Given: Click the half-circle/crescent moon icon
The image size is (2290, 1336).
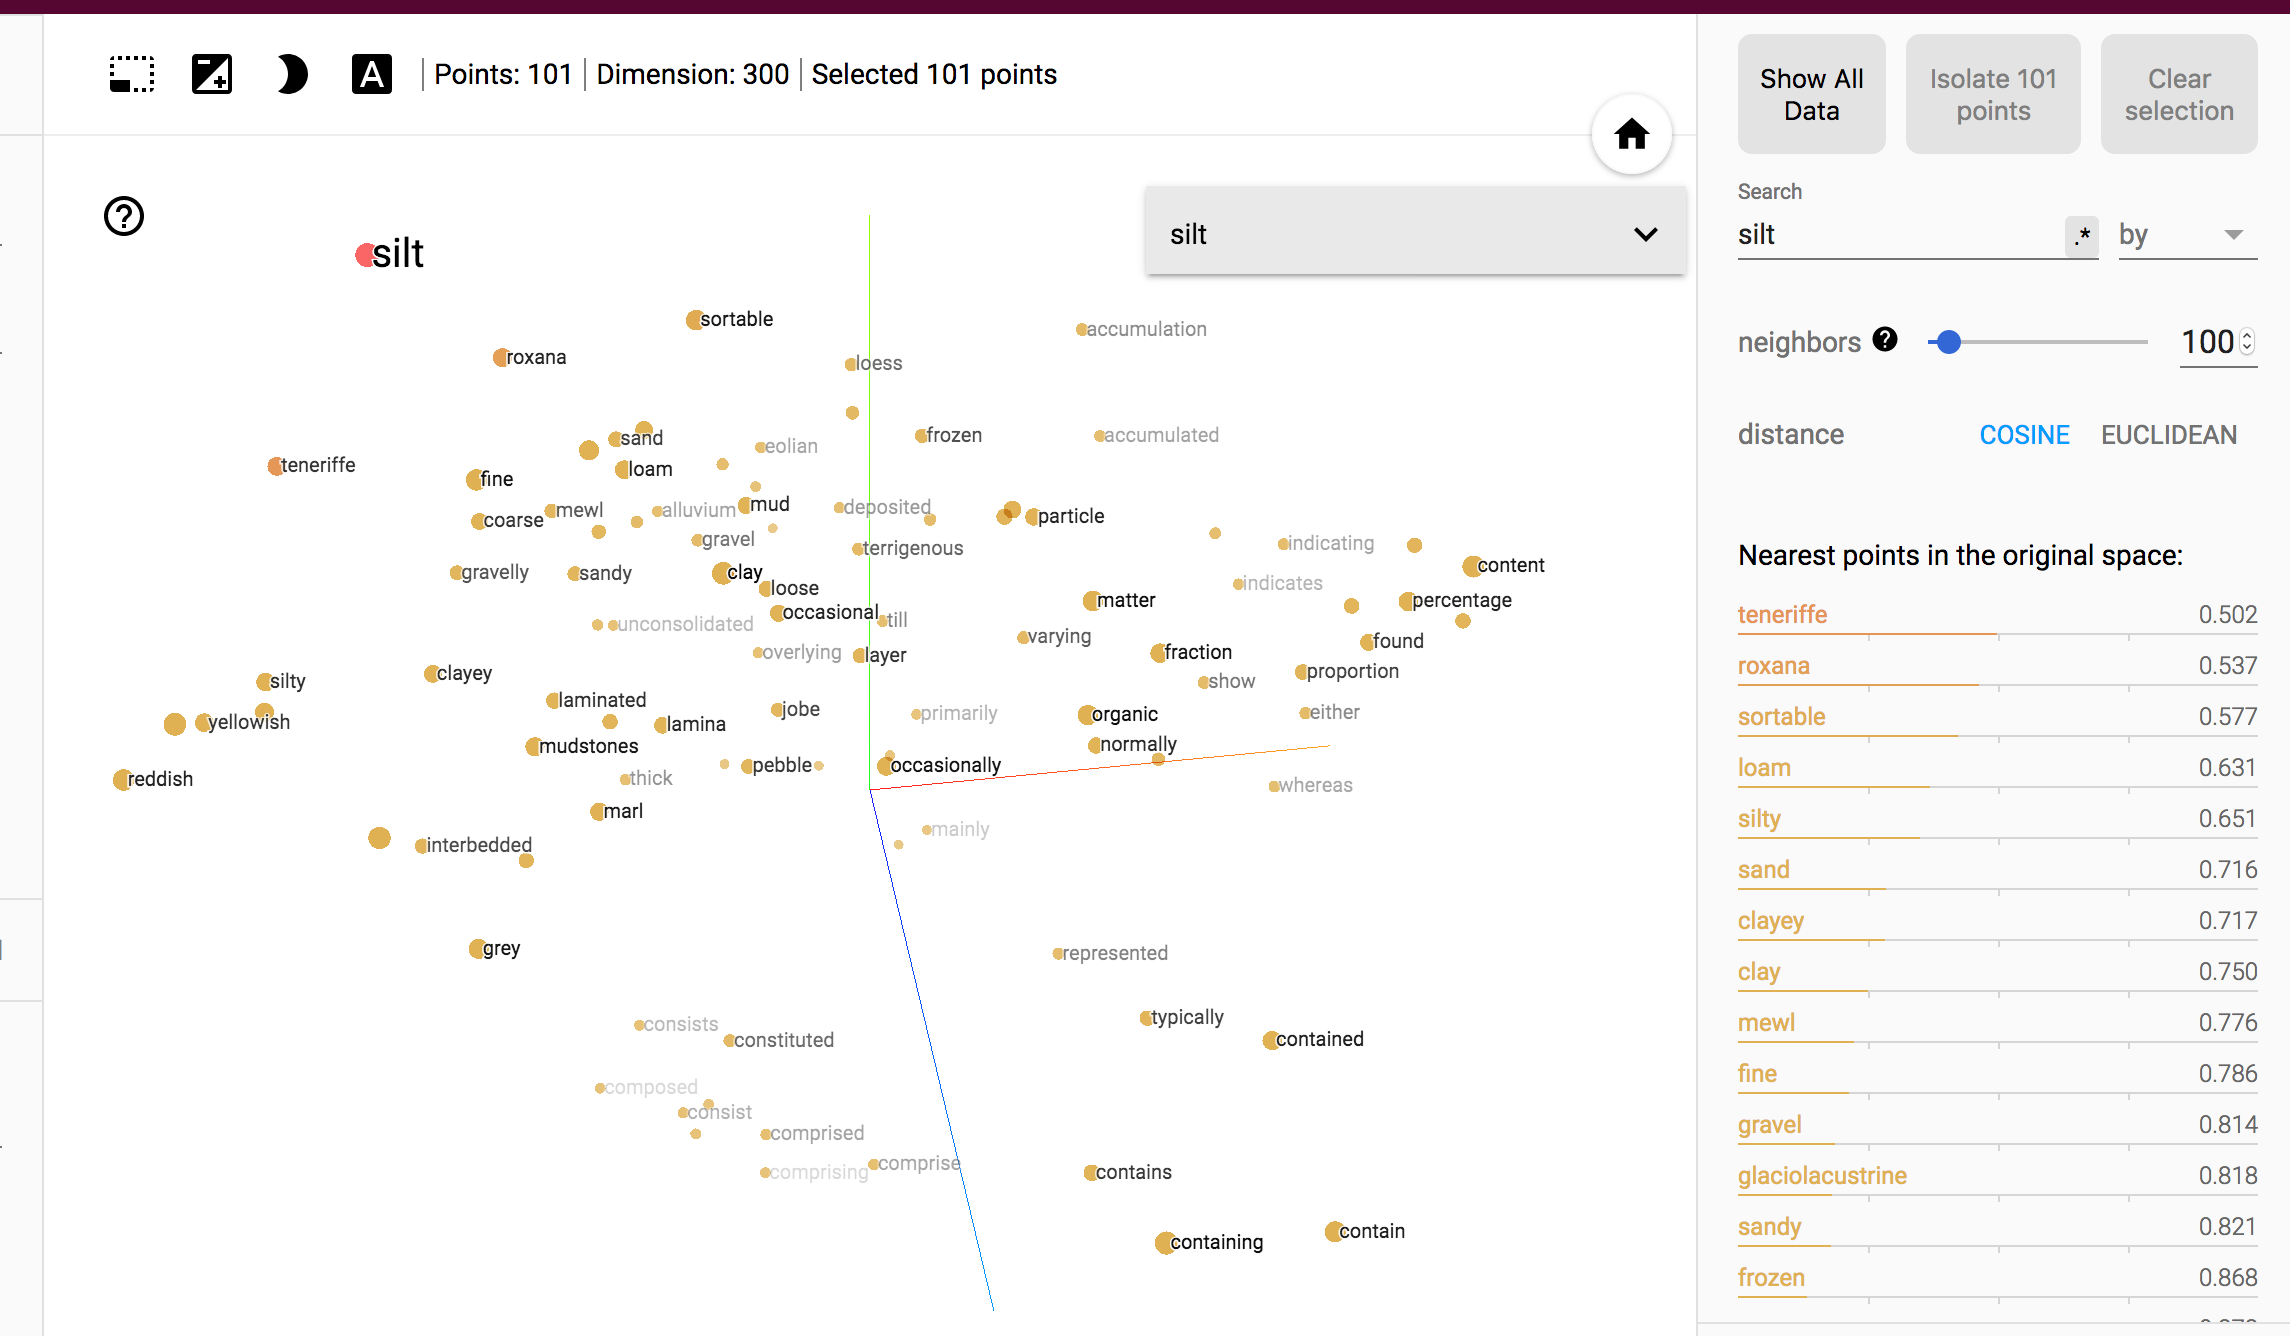Looking at the screenshot, I should pos(291,76).
